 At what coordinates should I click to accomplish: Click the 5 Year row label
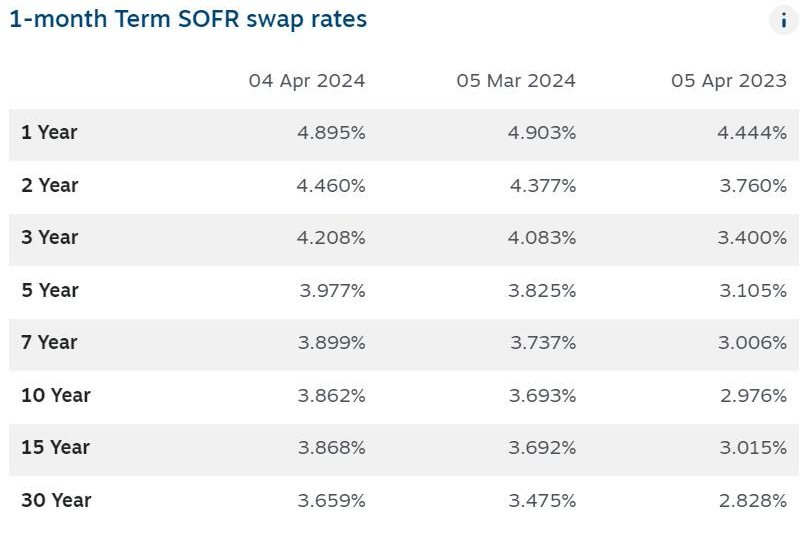point(49,290)
